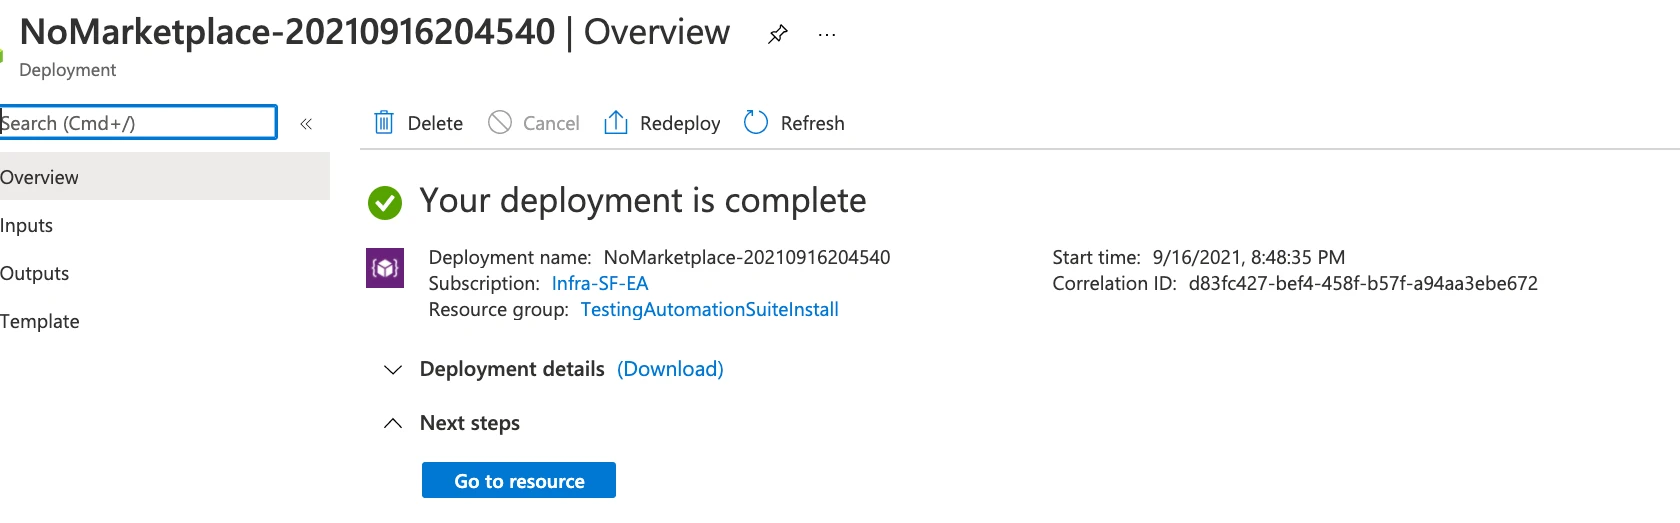Click the purple deployment cube icon

point(385,268)
